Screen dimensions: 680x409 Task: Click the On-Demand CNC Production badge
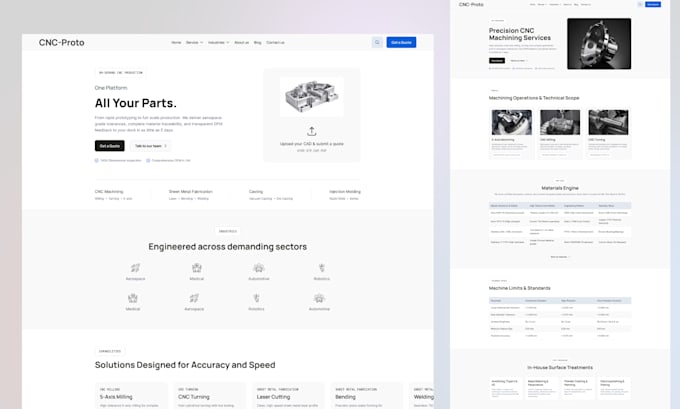121,72
